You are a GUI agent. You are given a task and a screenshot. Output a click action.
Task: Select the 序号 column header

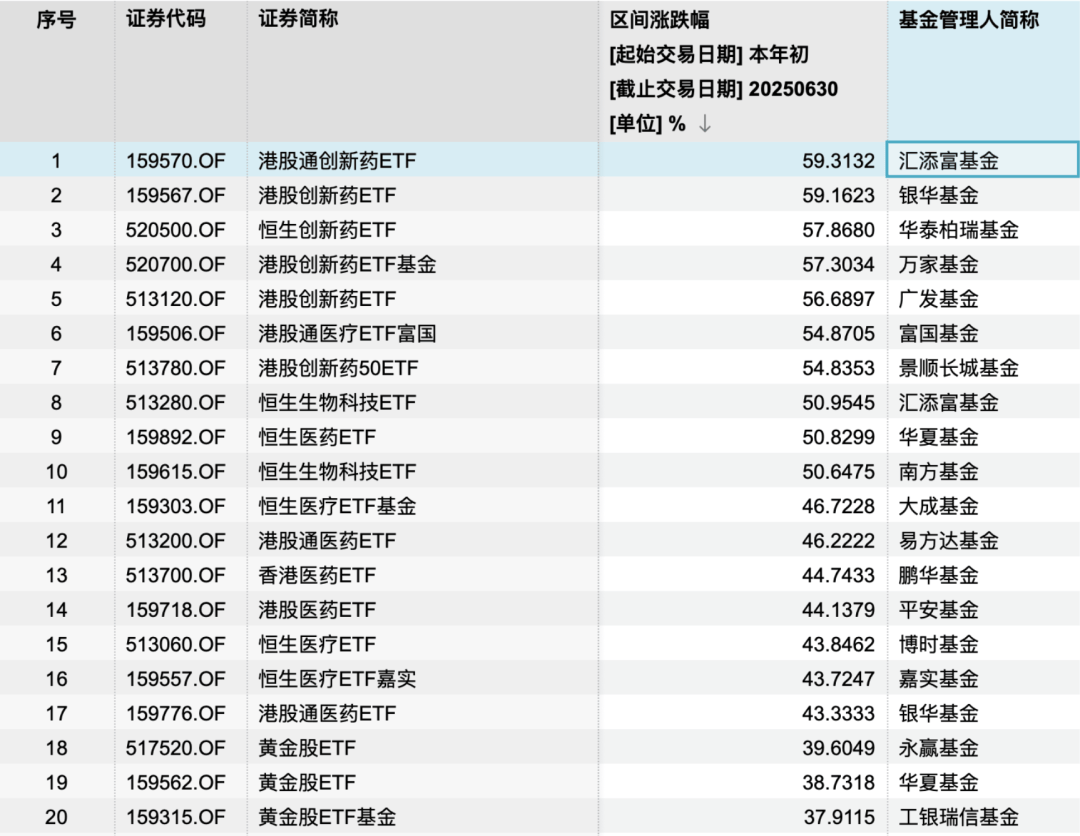(x=56, y=20)
